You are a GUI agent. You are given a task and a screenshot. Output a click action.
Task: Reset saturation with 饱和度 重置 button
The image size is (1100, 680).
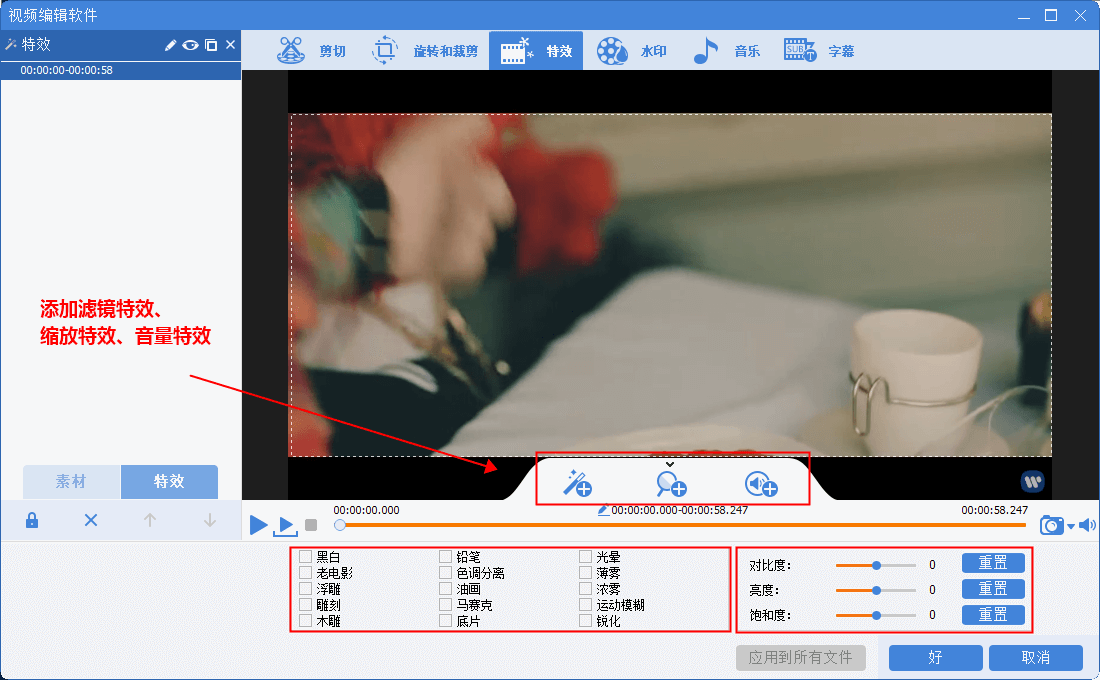coord(993,614)
